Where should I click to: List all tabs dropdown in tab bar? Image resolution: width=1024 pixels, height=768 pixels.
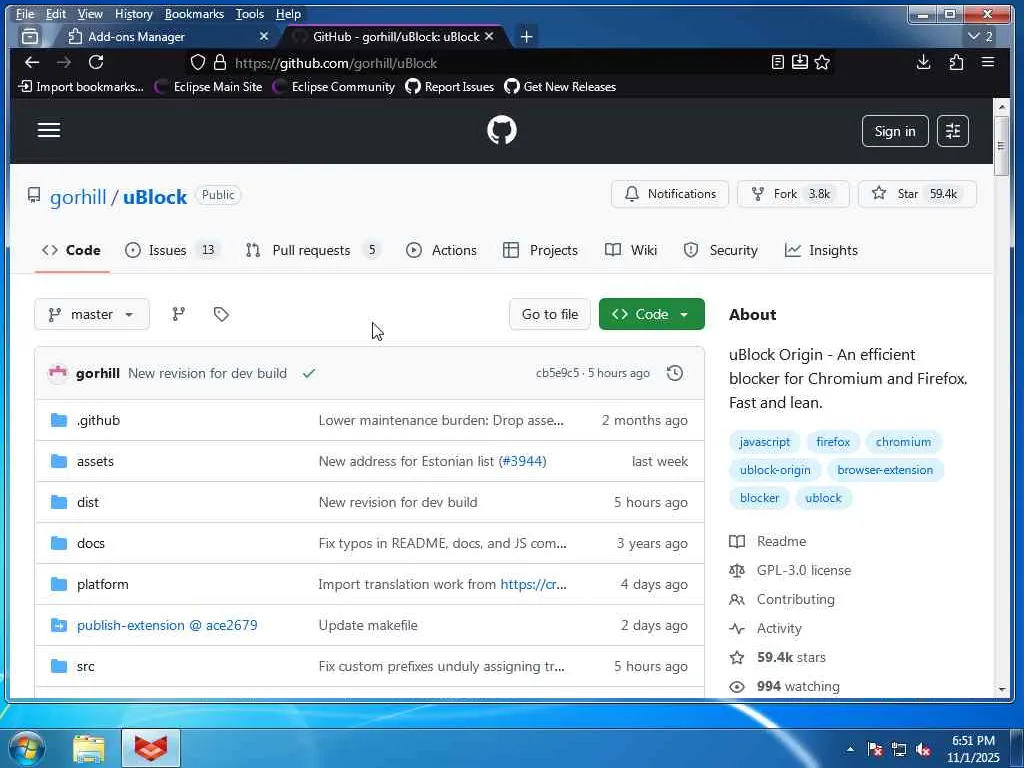[980, 37]
